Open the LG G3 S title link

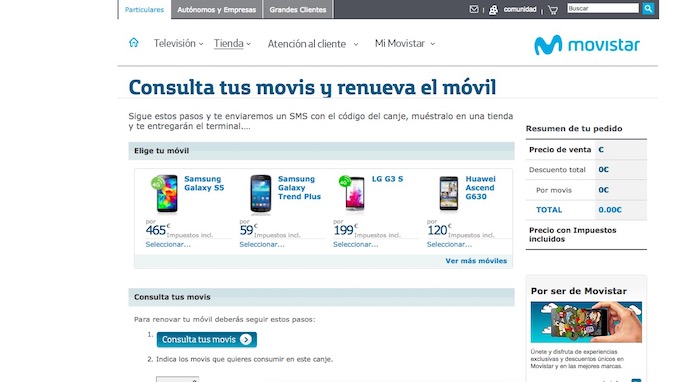[387, 179]
